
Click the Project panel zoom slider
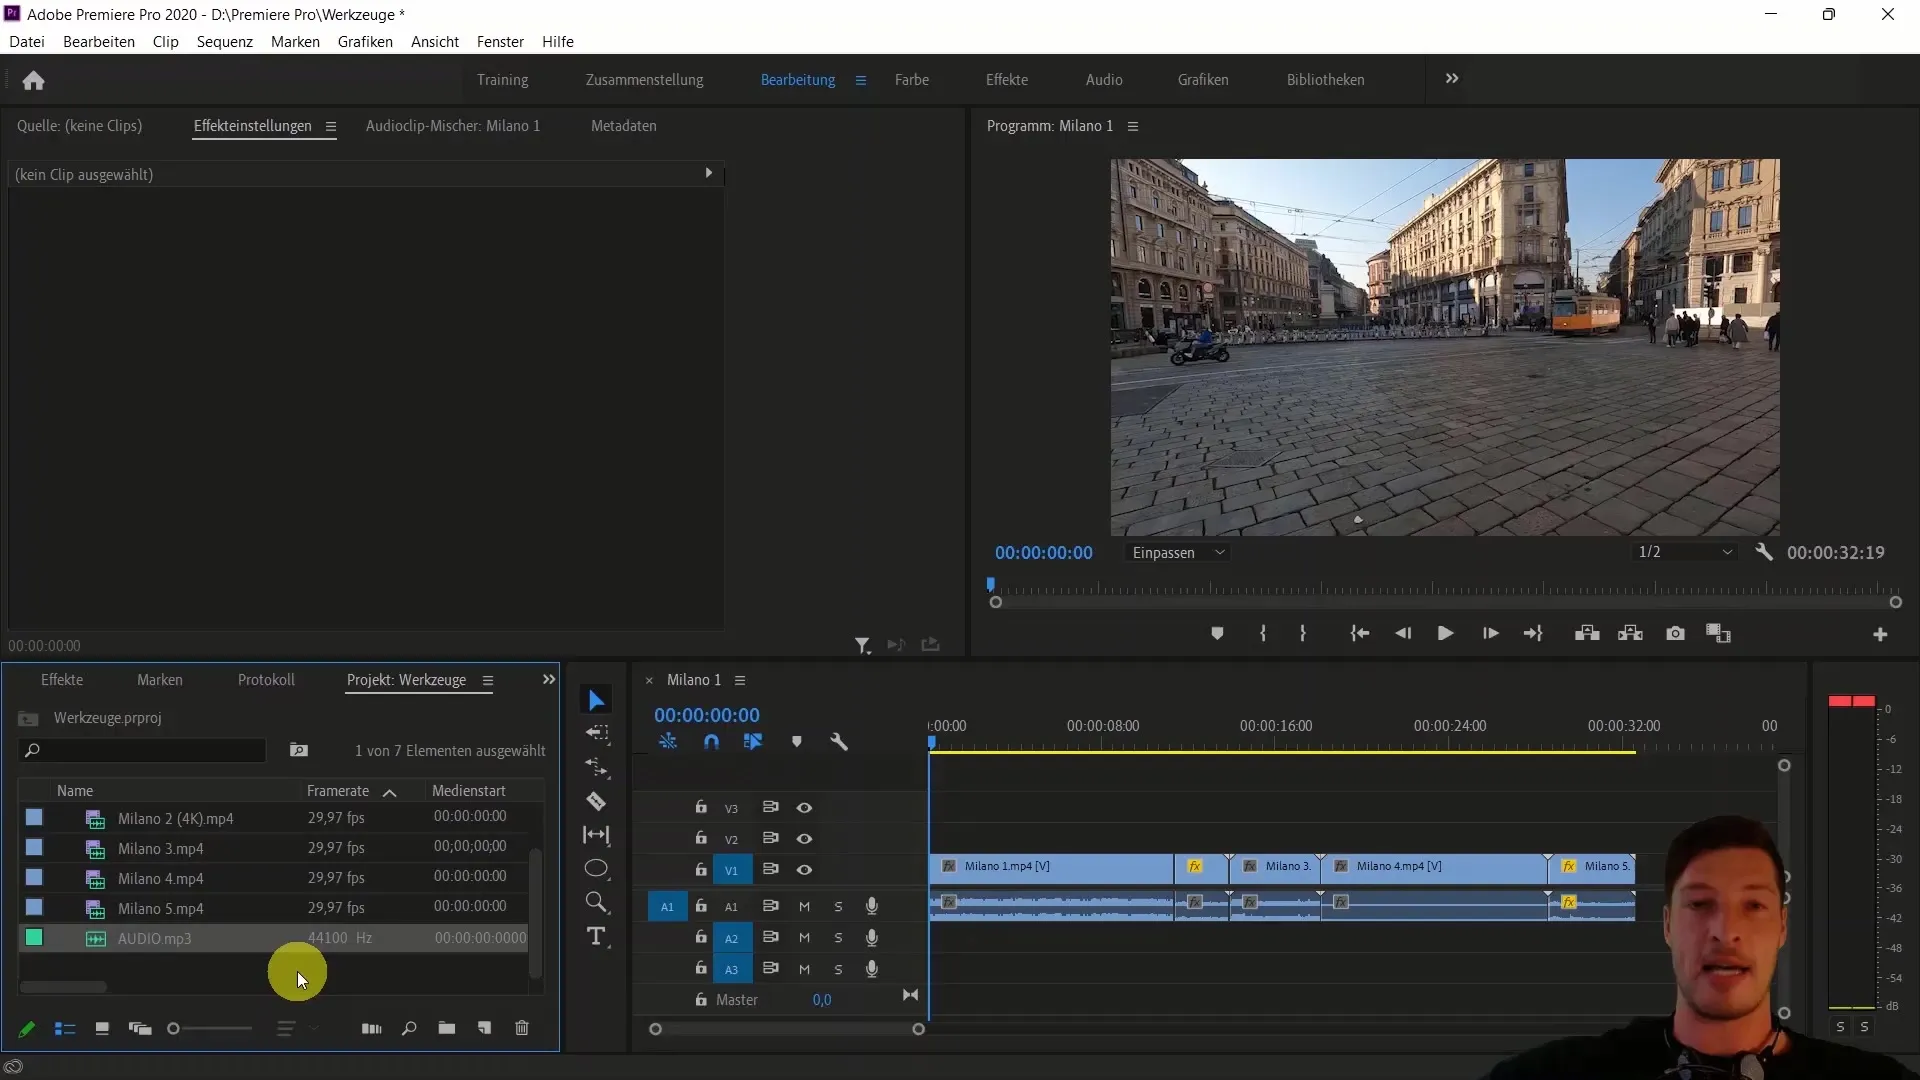pyautogui.click(x=210, y=1028)
